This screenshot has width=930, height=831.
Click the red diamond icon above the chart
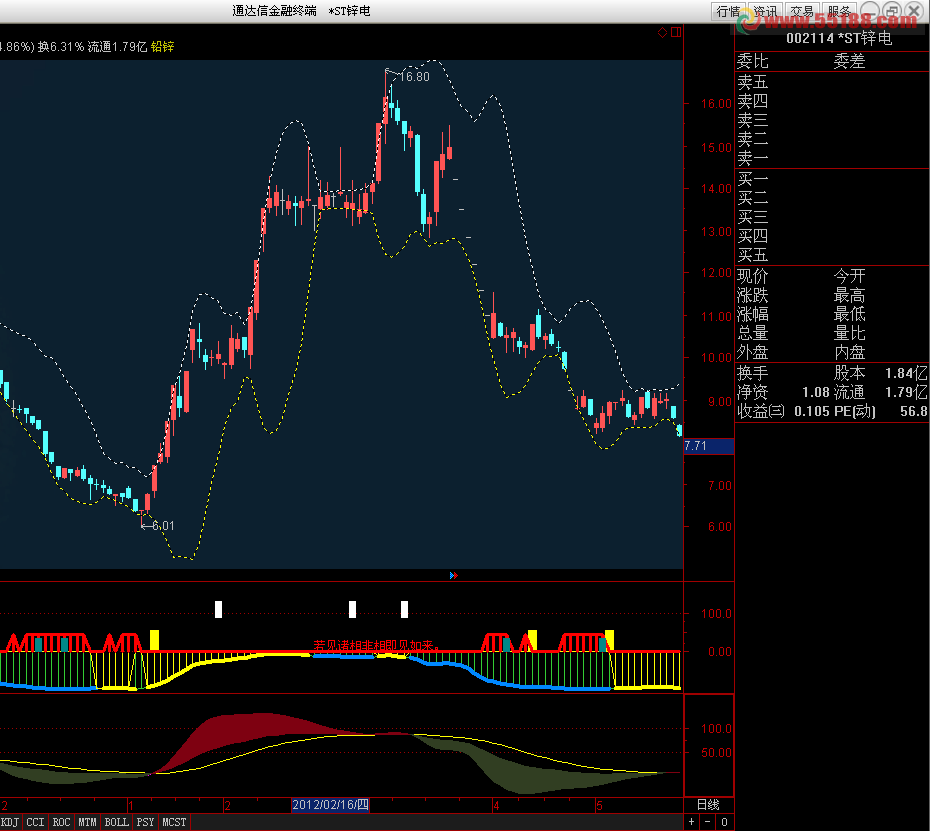663,32
